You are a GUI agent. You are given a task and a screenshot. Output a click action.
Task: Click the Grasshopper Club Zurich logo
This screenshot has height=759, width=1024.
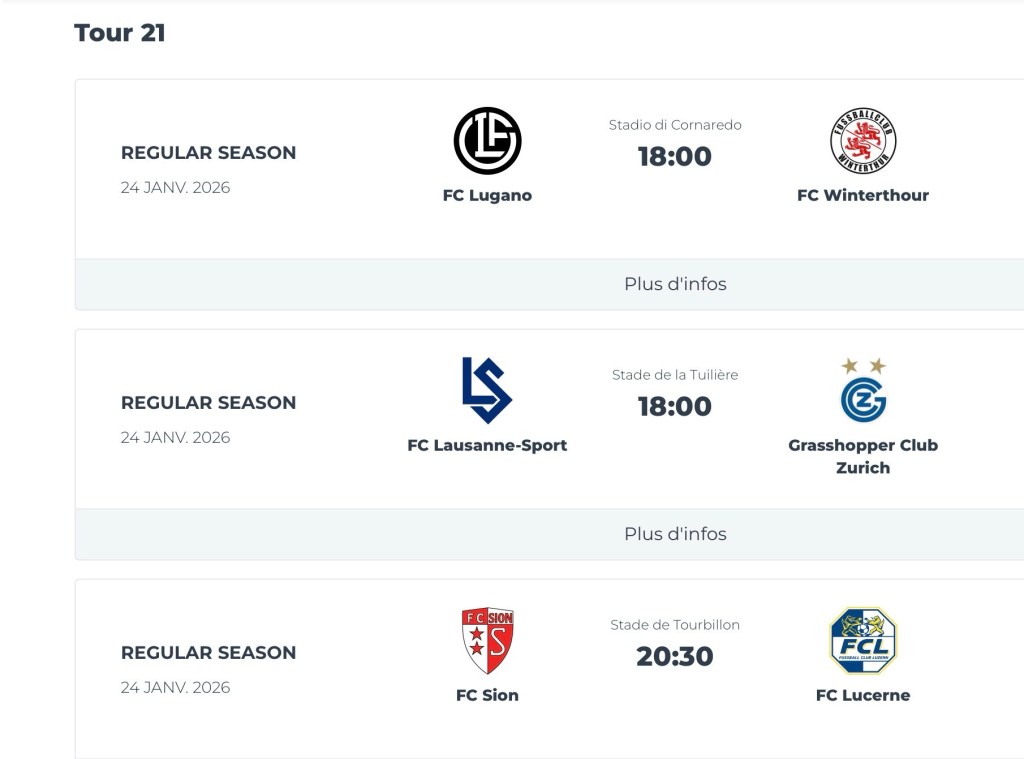click(863, 391)
